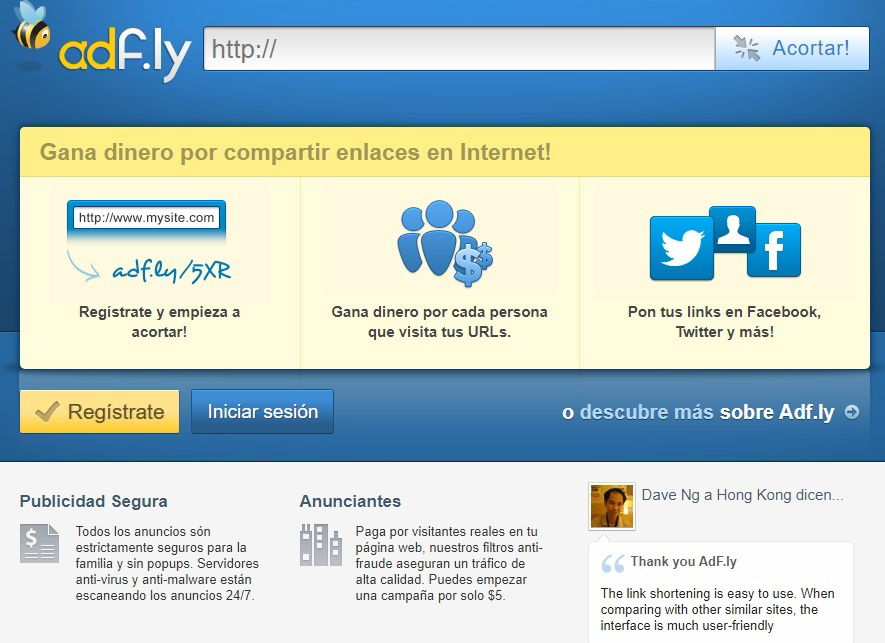Image resolution: width=885 pixels, height=643 pixels.
Task: Click the Twitter bird icon
Action: coord(682,248)
